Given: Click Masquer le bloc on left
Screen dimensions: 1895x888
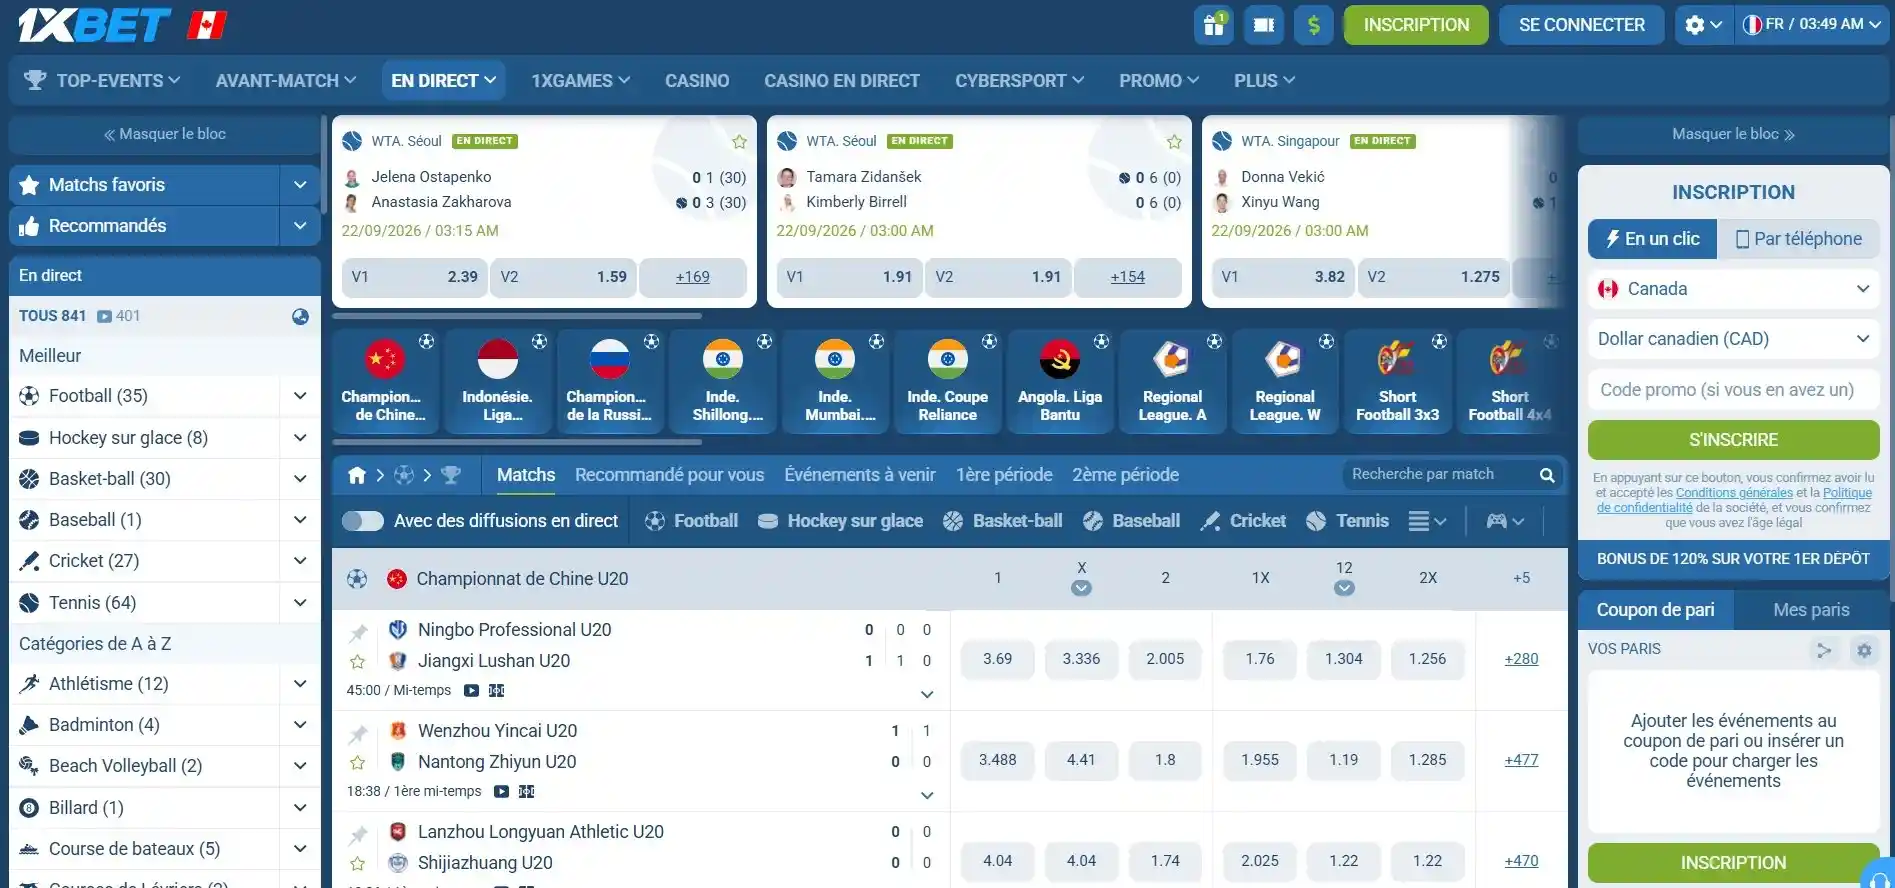Looking at the screenshot, I should click(165, 134).
